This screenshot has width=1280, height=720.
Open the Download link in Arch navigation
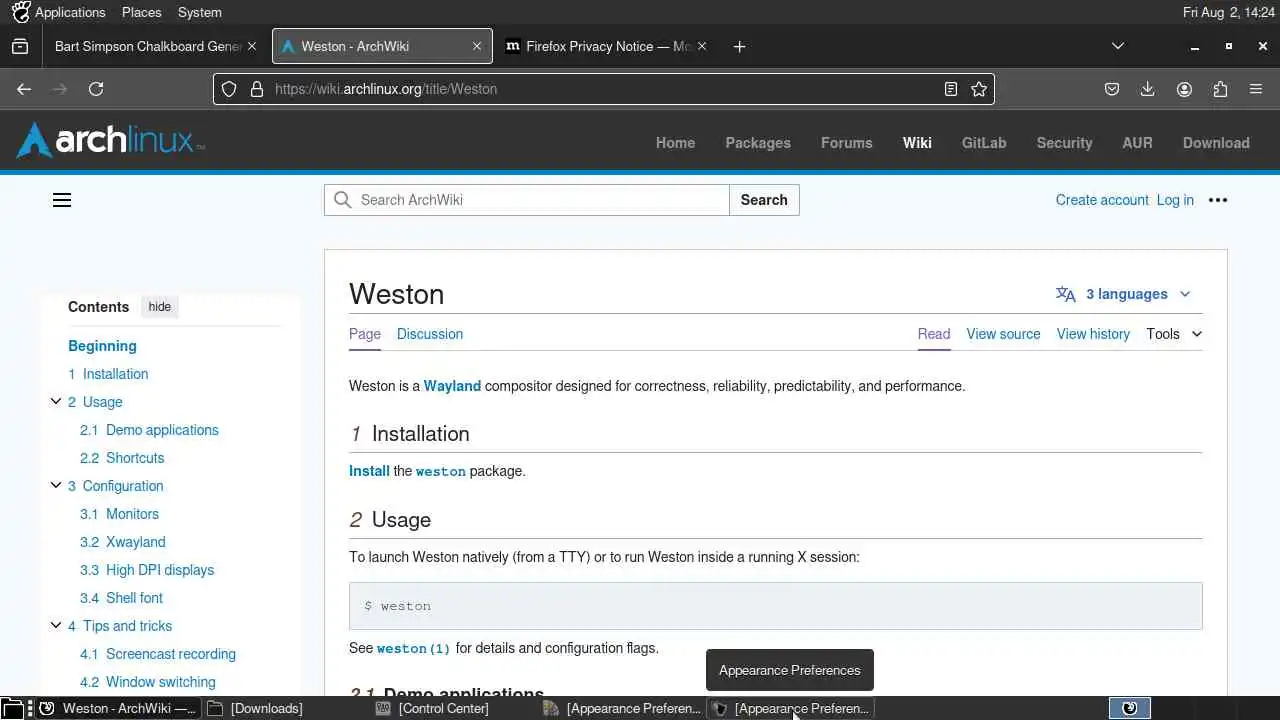pyautogui.click(x=1216, y=143)
